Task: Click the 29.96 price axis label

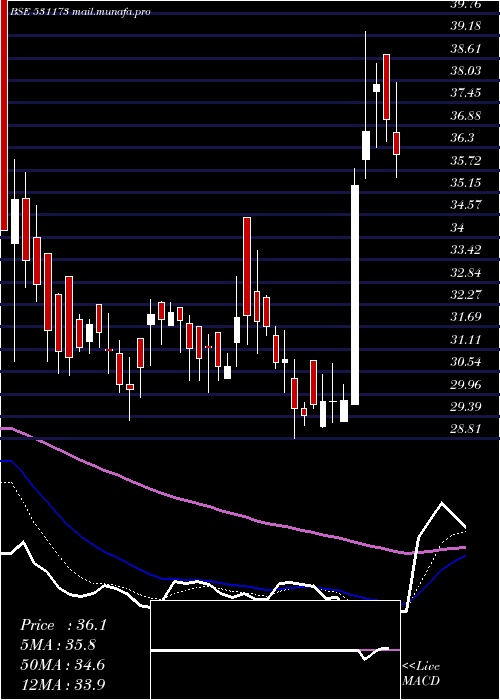Action: [466, 384]
